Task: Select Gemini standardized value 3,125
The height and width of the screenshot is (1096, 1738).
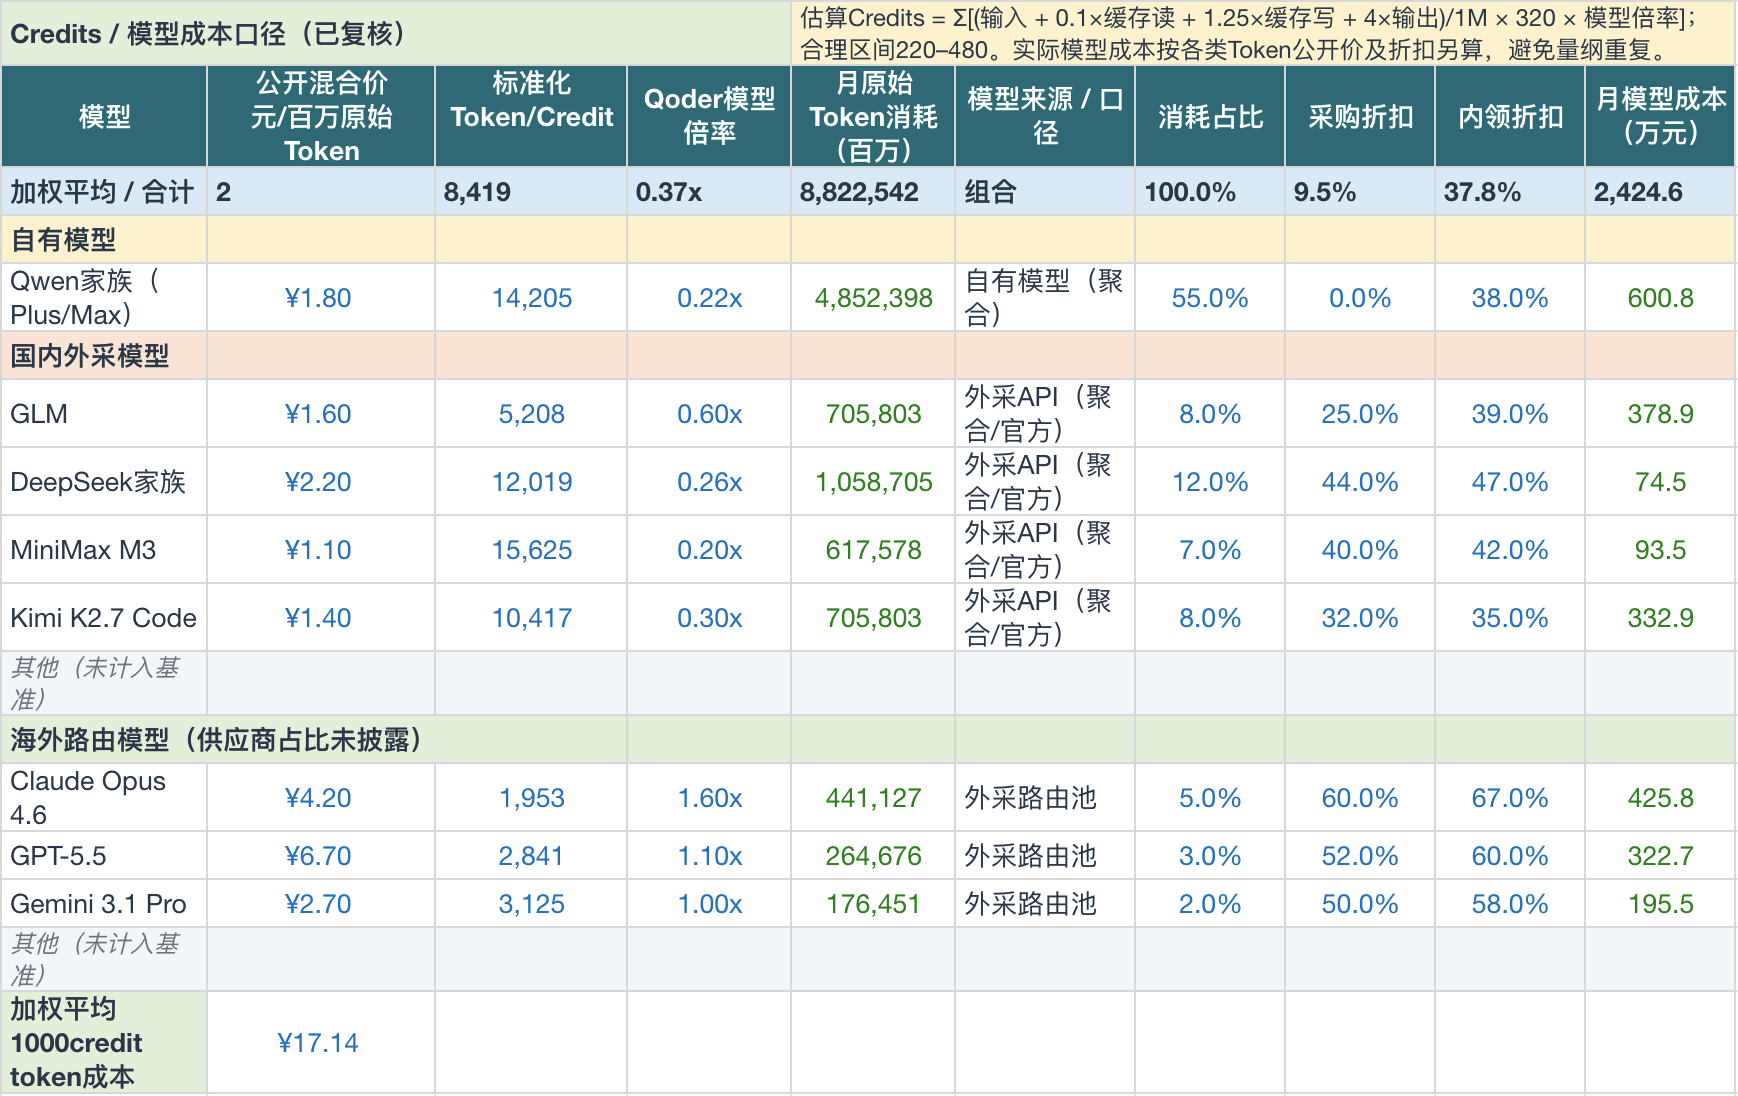Action: click(531, 904)
